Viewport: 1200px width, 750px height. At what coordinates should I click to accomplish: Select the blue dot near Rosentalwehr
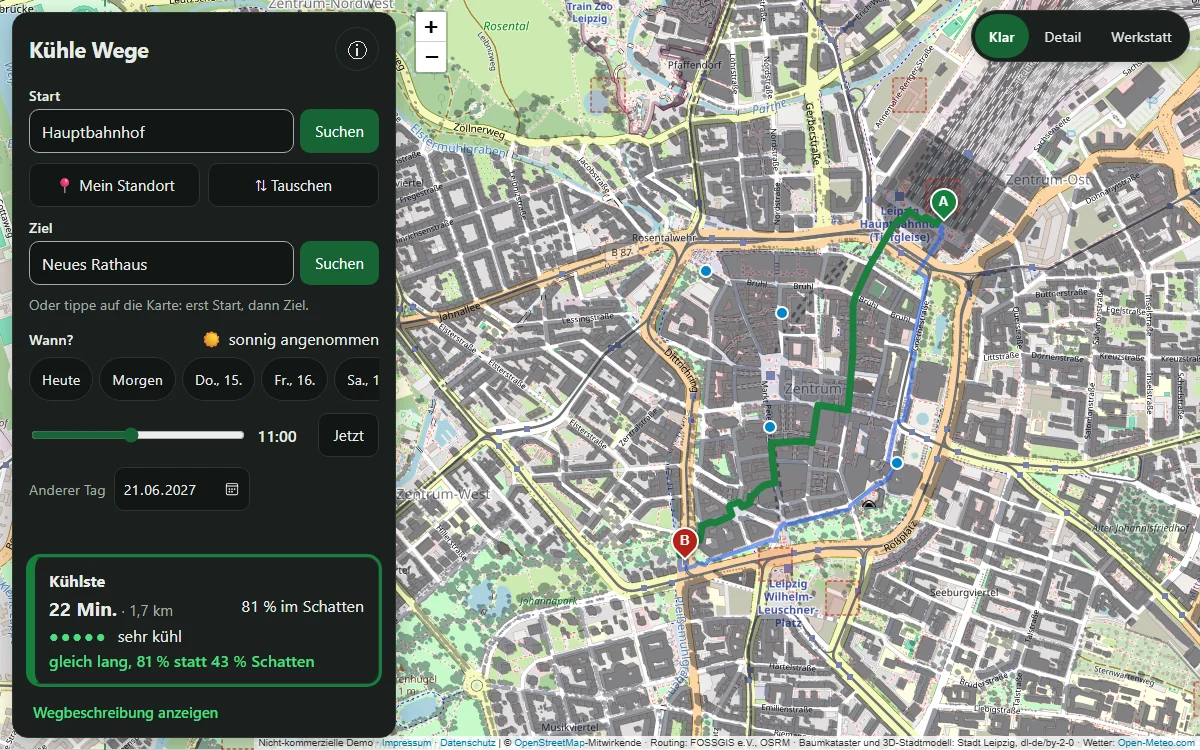[706, 271]
